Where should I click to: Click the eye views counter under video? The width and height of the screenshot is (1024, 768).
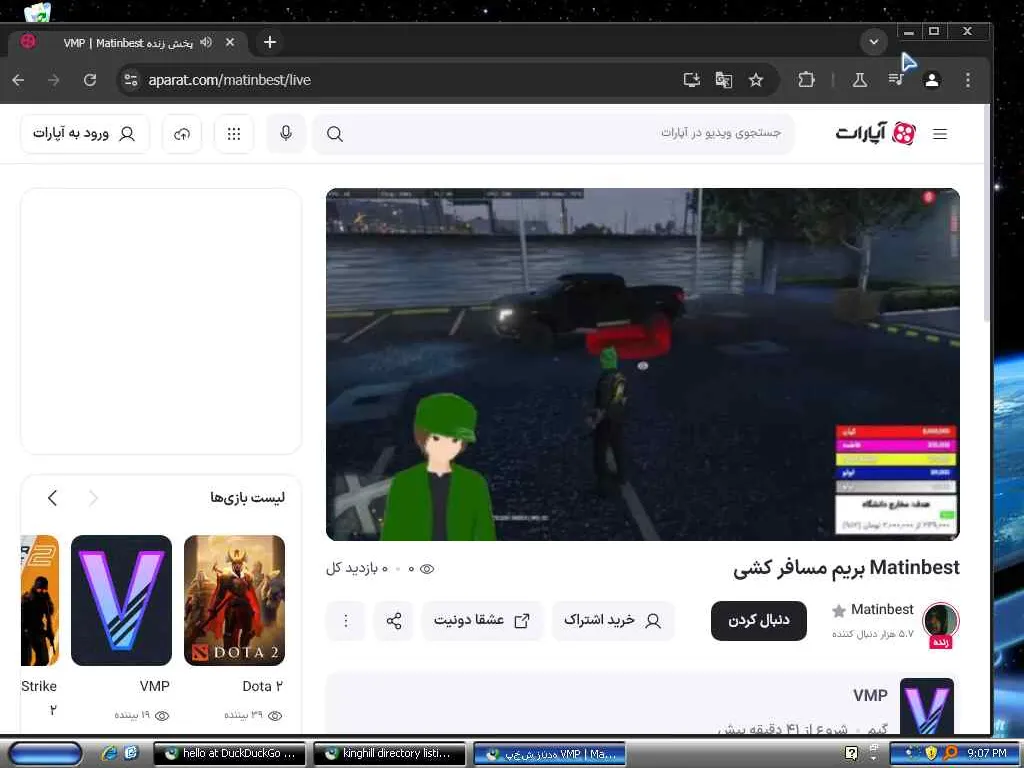pyautogui.click(x=426, y=569)
